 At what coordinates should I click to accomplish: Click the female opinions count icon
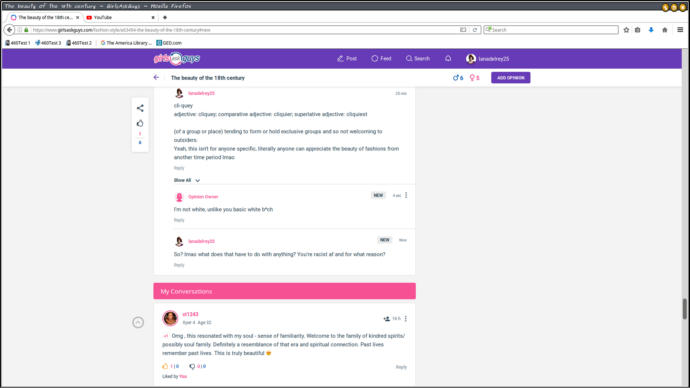[474, 78]
